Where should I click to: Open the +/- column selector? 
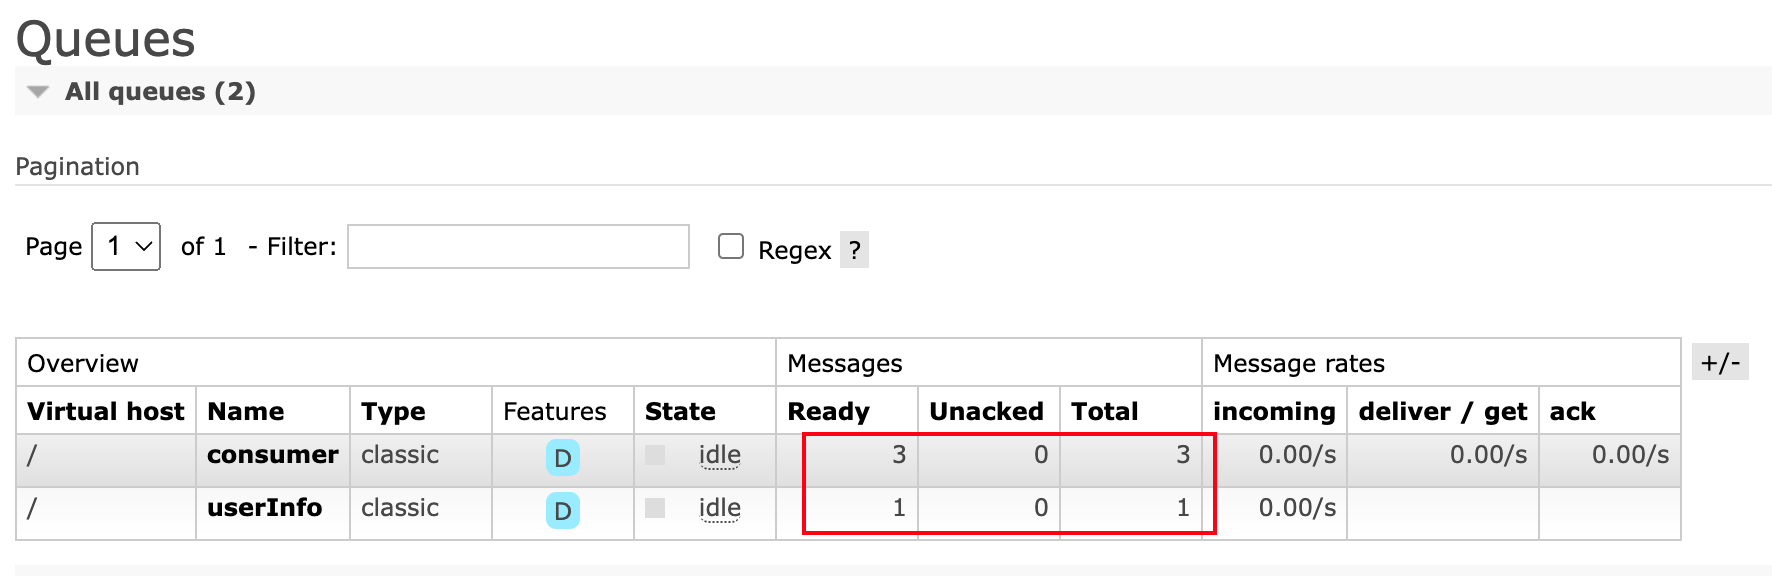coord(1720,362)
